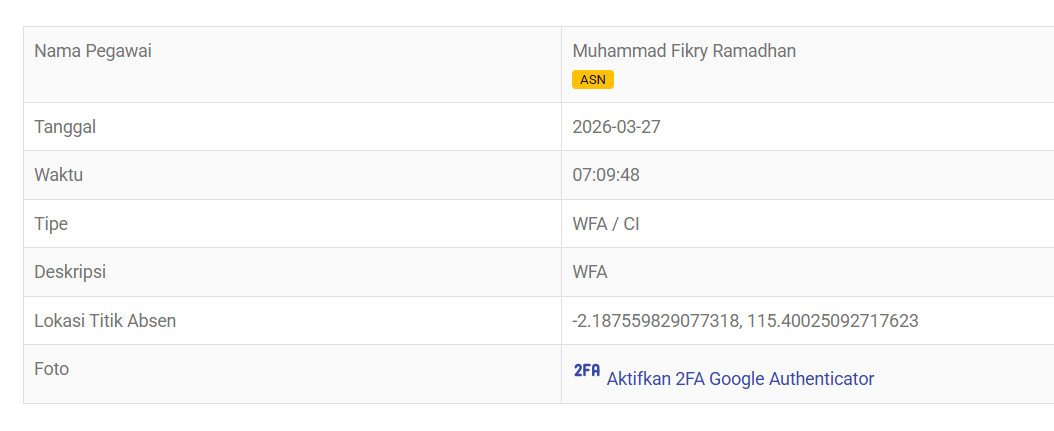Click CI in the Tipe value
Image resolution: width=1054 pixels, height=431 pixels.
click(631, 224)
